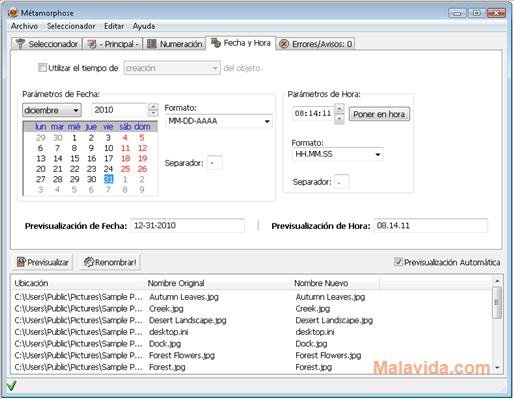514x399 pixels.
Task: Click the time Separador input field
Action: 342,182
